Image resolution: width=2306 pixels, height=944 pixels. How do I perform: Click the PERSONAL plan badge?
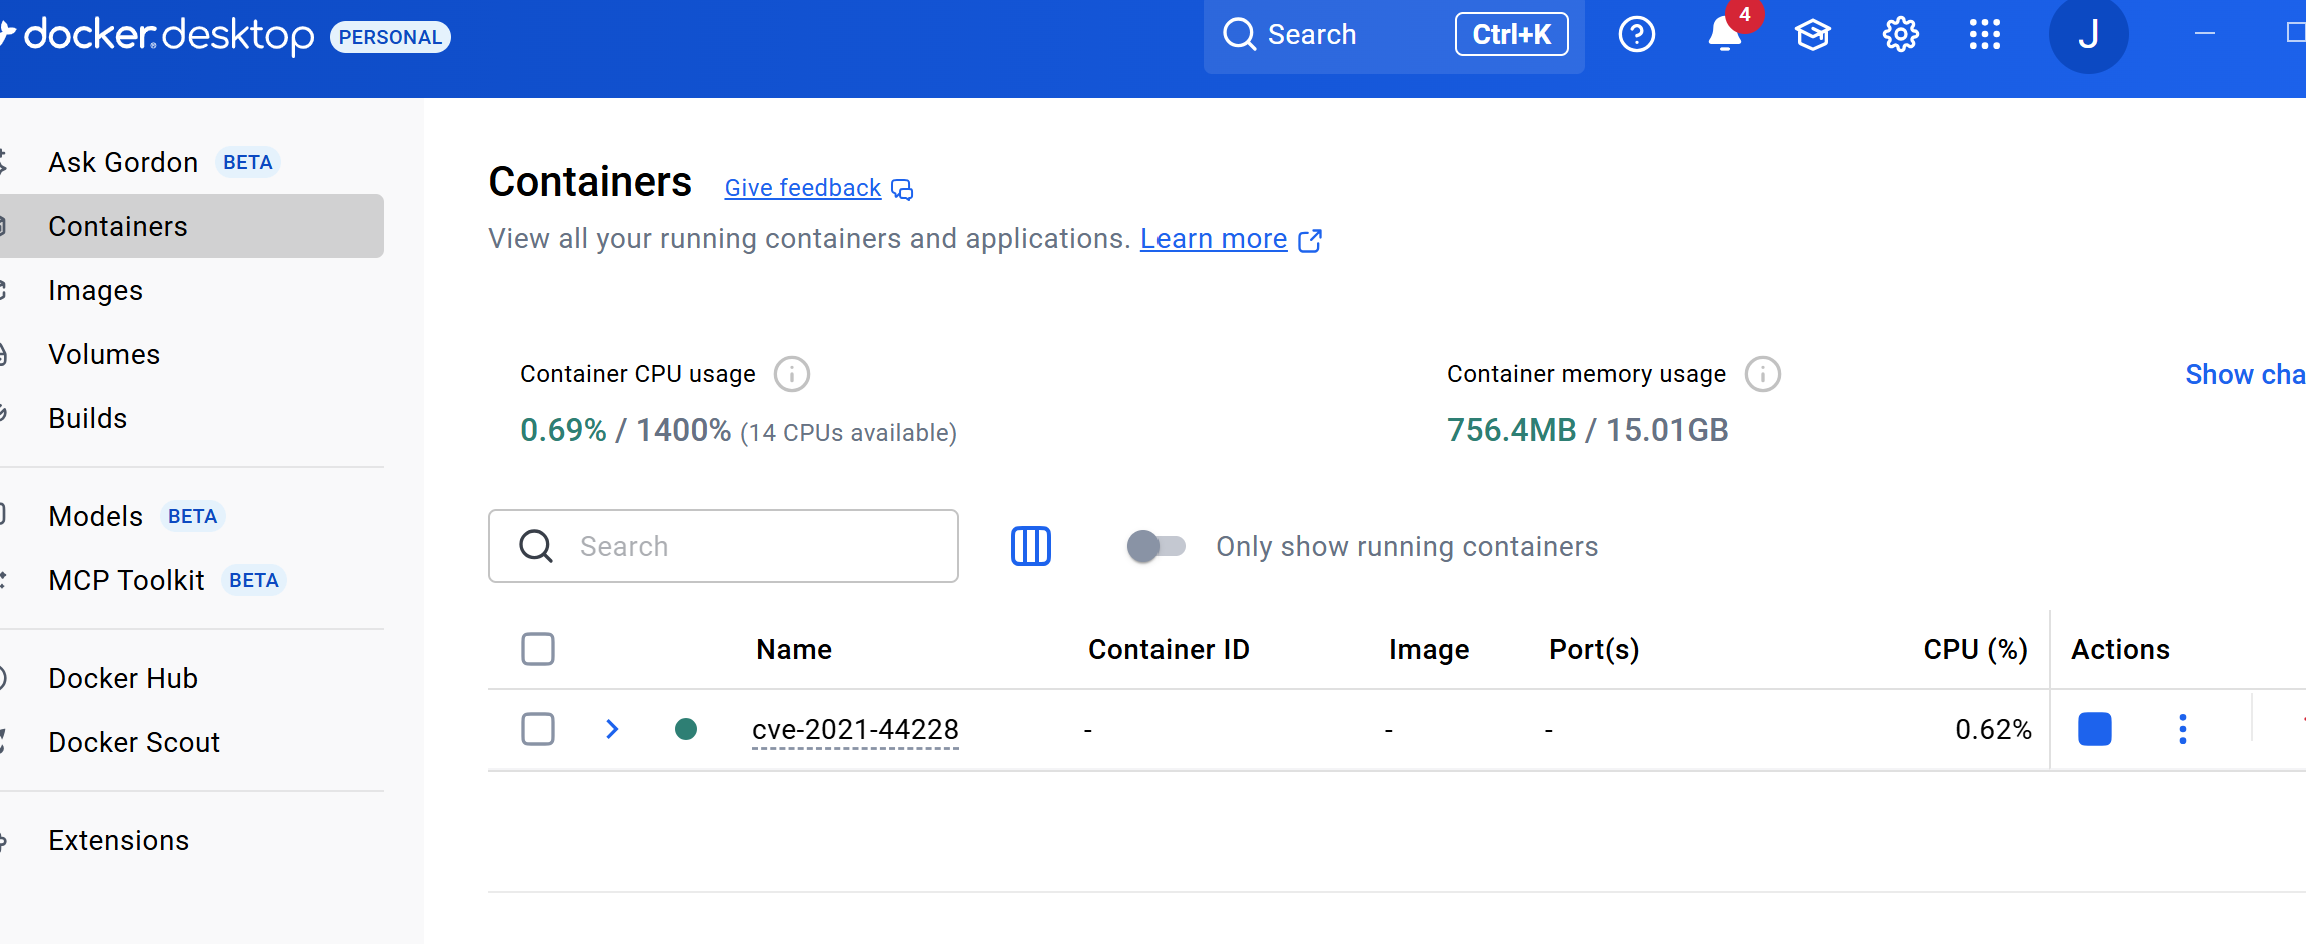[390, 37]
